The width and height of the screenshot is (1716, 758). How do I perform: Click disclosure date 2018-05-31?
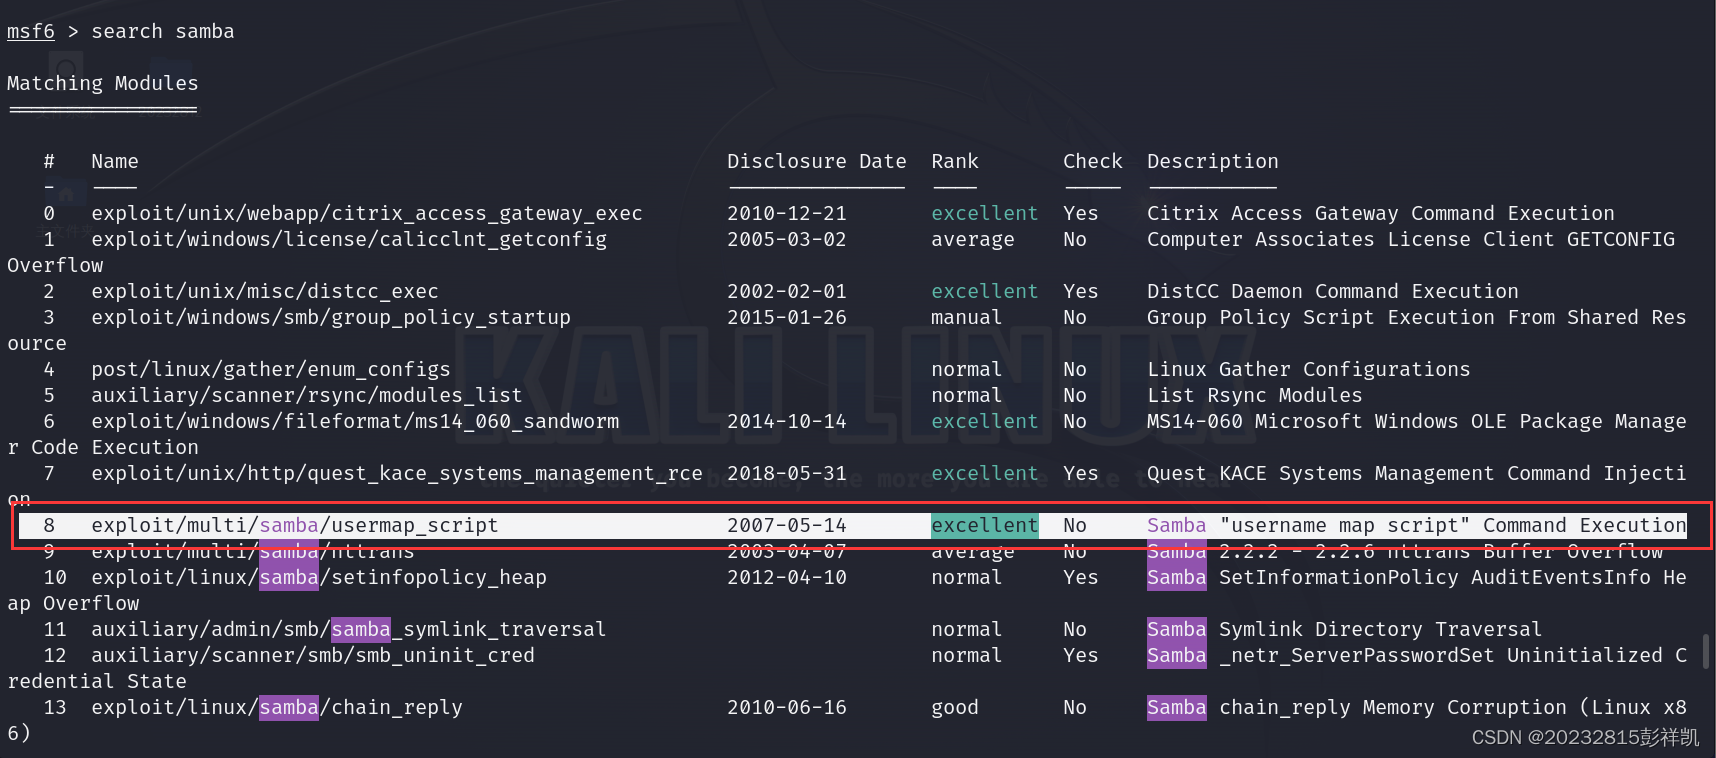click(787, 473)
